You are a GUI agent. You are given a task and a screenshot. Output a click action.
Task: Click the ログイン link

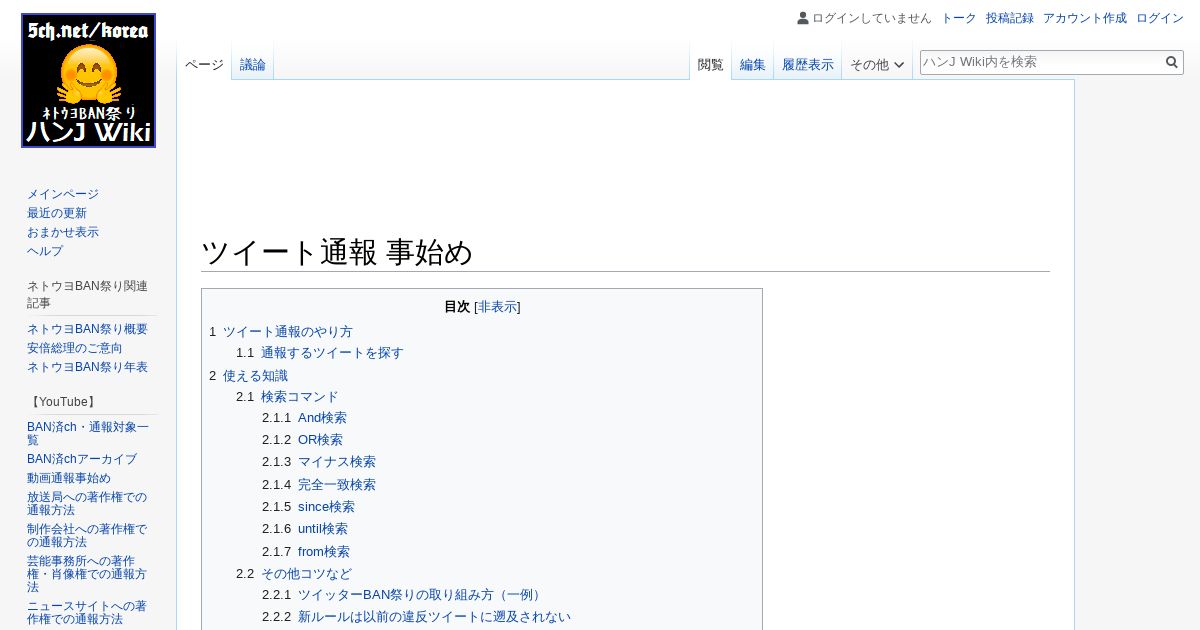tap(1160, 18)
